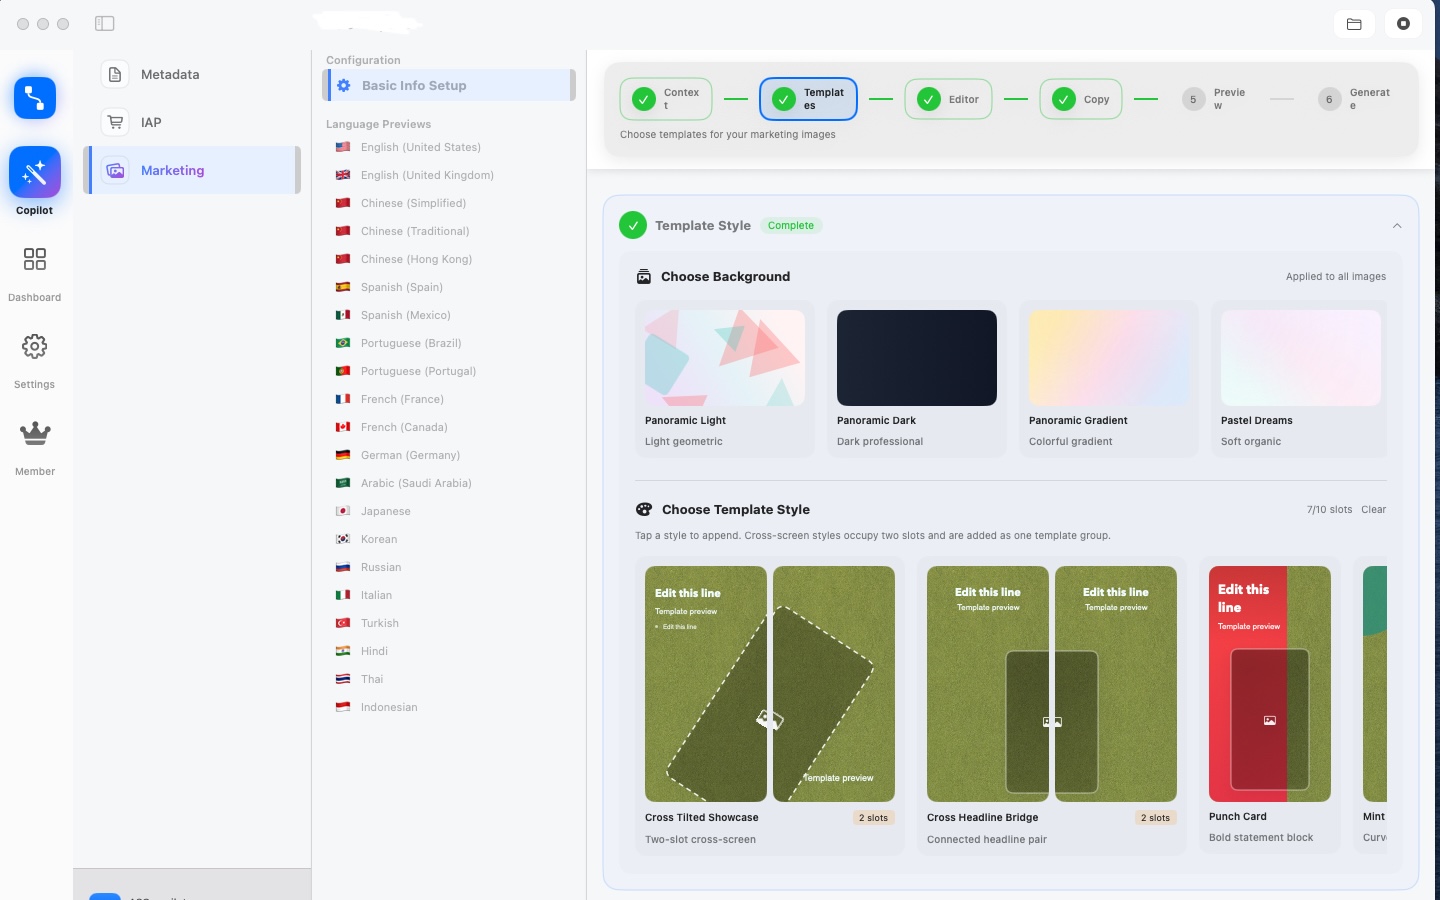Viewport: 1440px width, 900px height.
Task: Select the workflow connector icon above Copilot
Action: (34, 98)
